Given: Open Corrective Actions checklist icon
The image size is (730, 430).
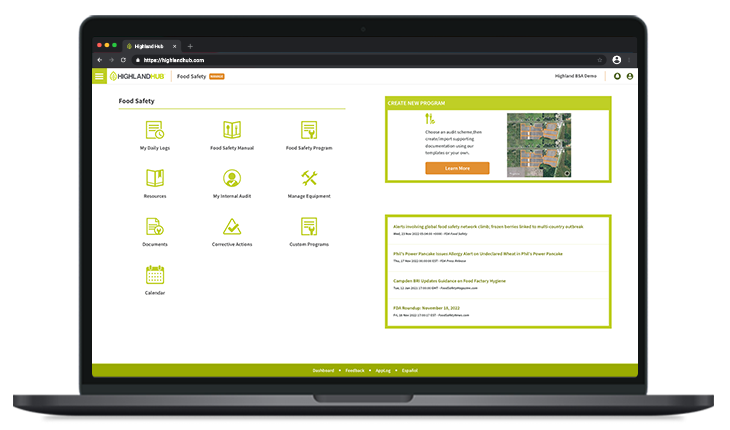Looking at the screenshot, I should [x=231, y=227].
